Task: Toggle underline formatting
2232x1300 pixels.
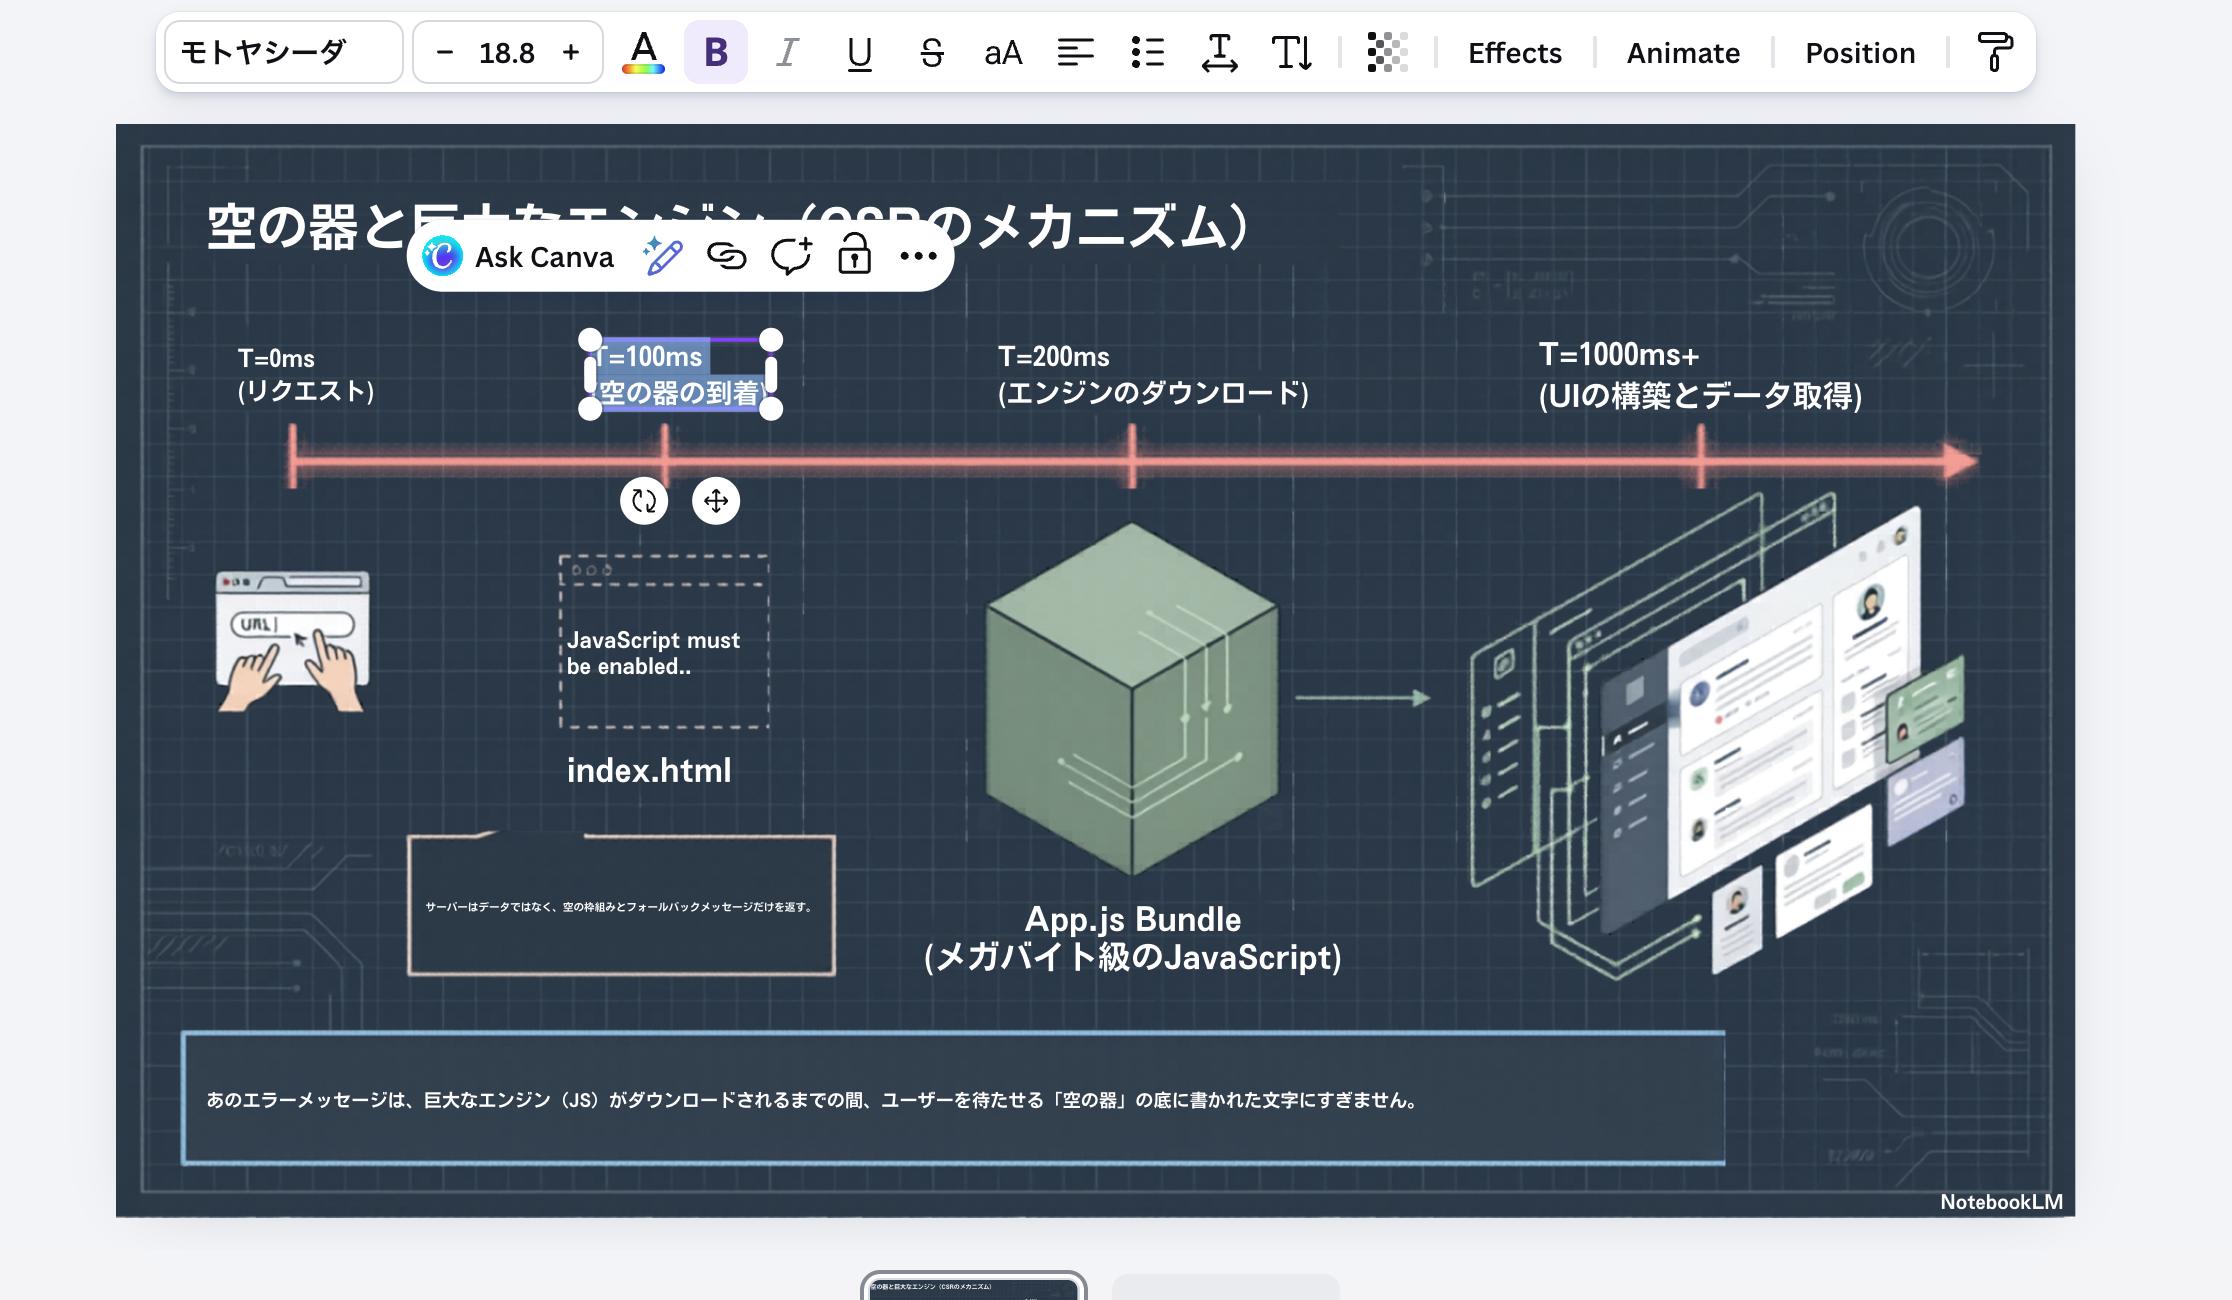Action: (859, 52)
